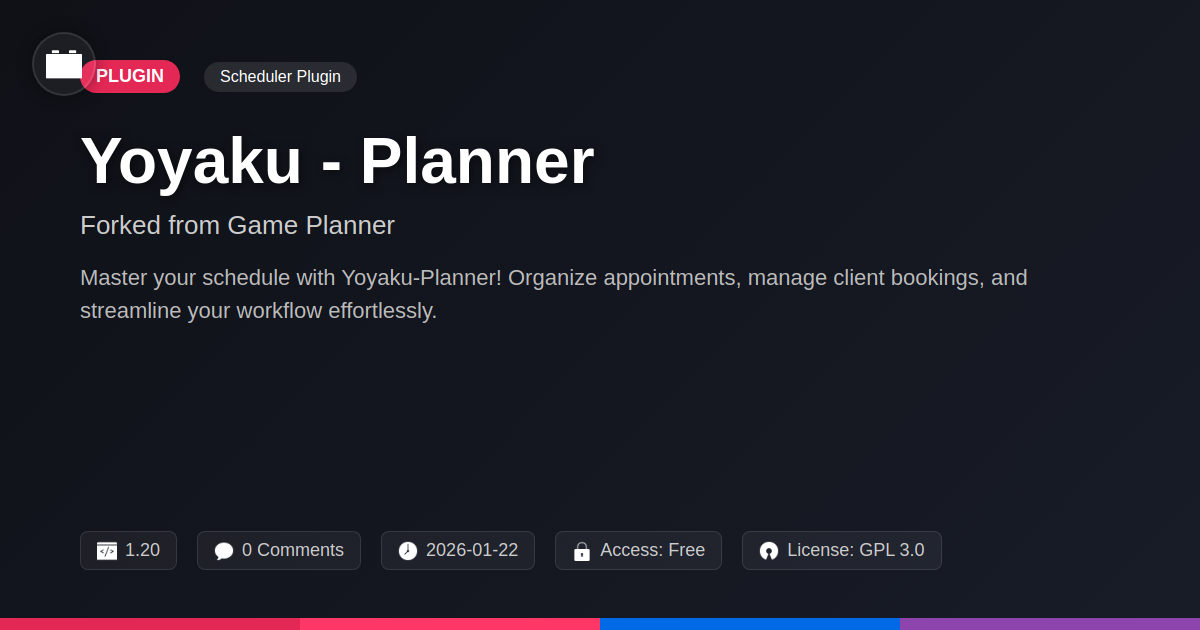The width and height of the screenshot is (1200, 630).
Task: Click the 2026-01-22 date chip
Action: tap(458, 551)
